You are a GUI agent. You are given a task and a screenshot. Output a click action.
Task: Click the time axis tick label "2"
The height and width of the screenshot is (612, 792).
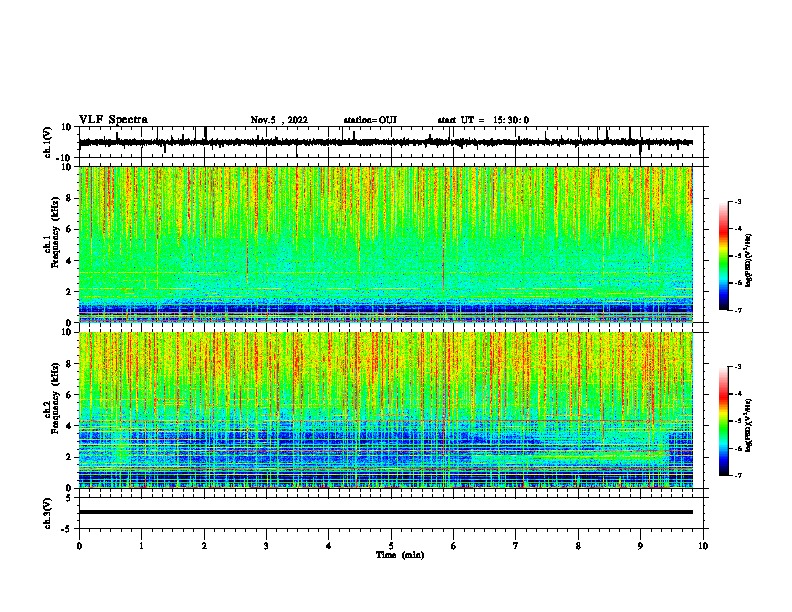tap(204, 546)
